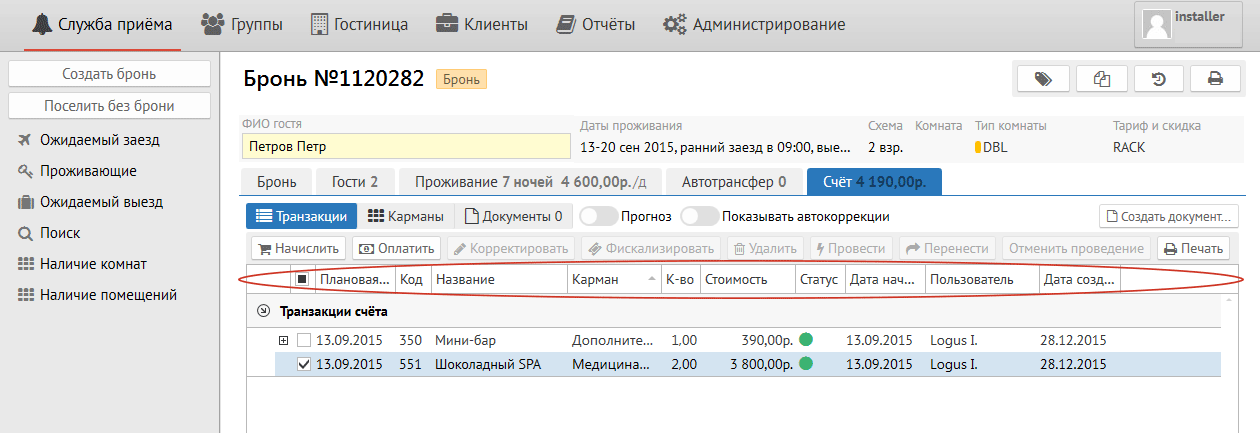Sort by the Карман column header
Image resolution: width=1260 pixels, height=433 pixels.
click(612, 280)
